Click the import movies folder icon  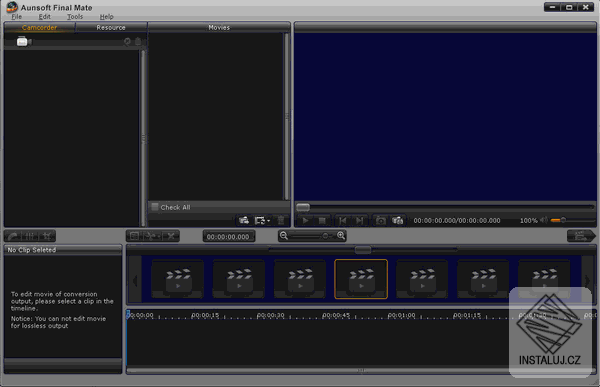pyautogui.click(x=244, y=220)
